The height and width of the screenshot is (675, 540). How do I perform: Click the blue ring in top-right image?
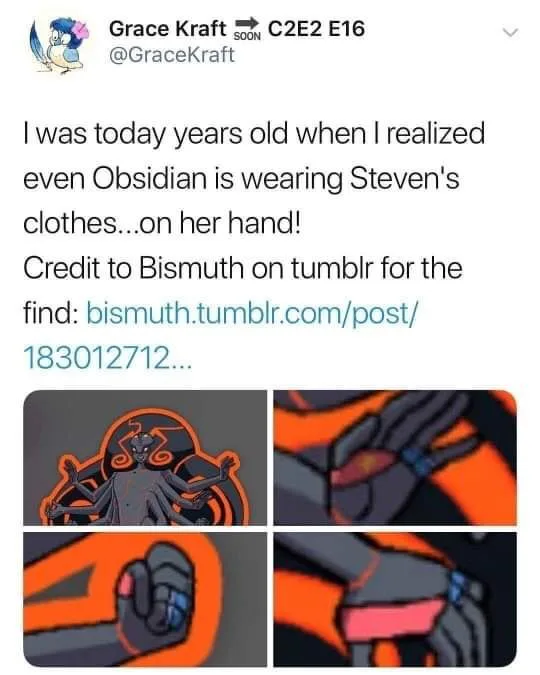(416, 463)
